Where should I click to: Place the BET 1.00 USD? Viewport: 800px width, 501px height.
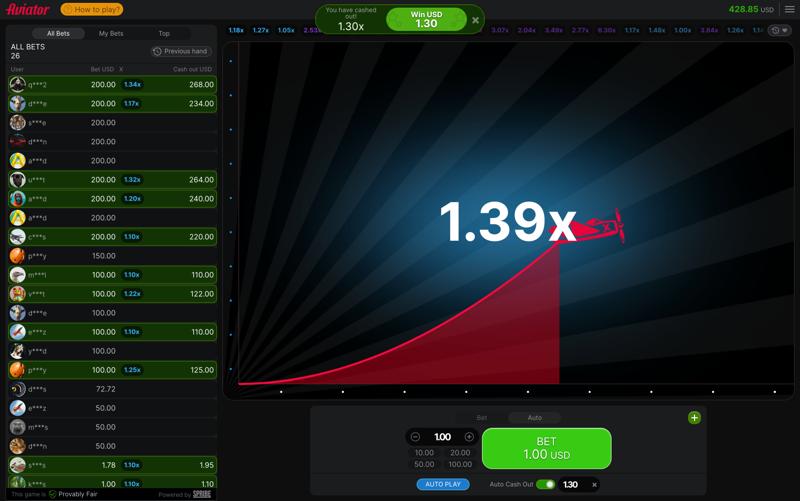coord(546,448)
